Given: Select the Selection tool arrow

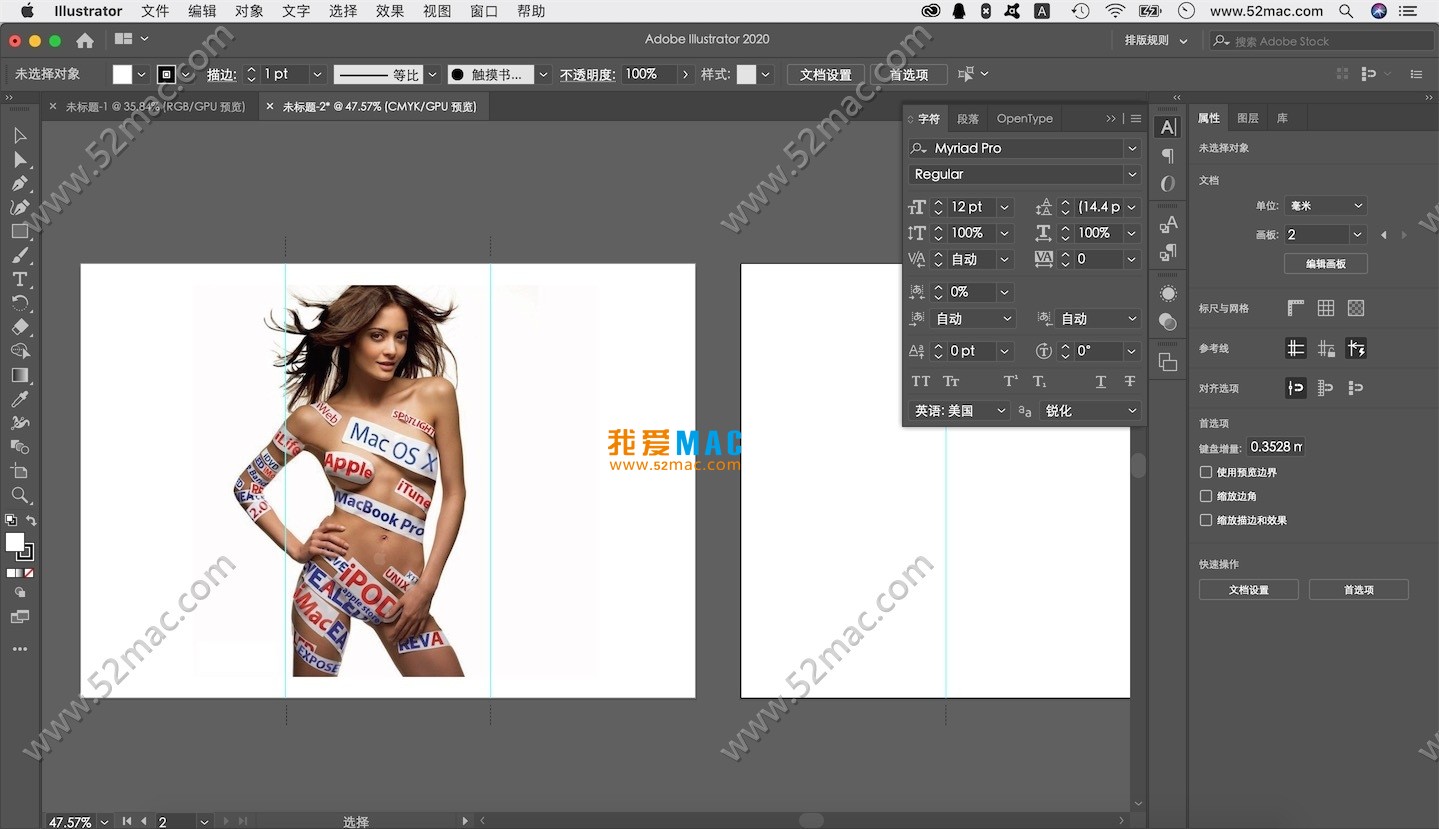Looking at the screenshot, I should [x=20, y=135].
